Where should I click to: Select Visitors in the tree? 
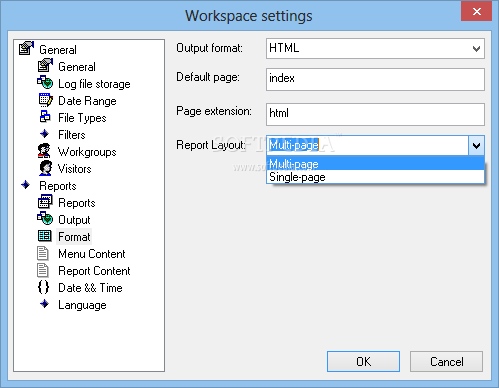75,169
